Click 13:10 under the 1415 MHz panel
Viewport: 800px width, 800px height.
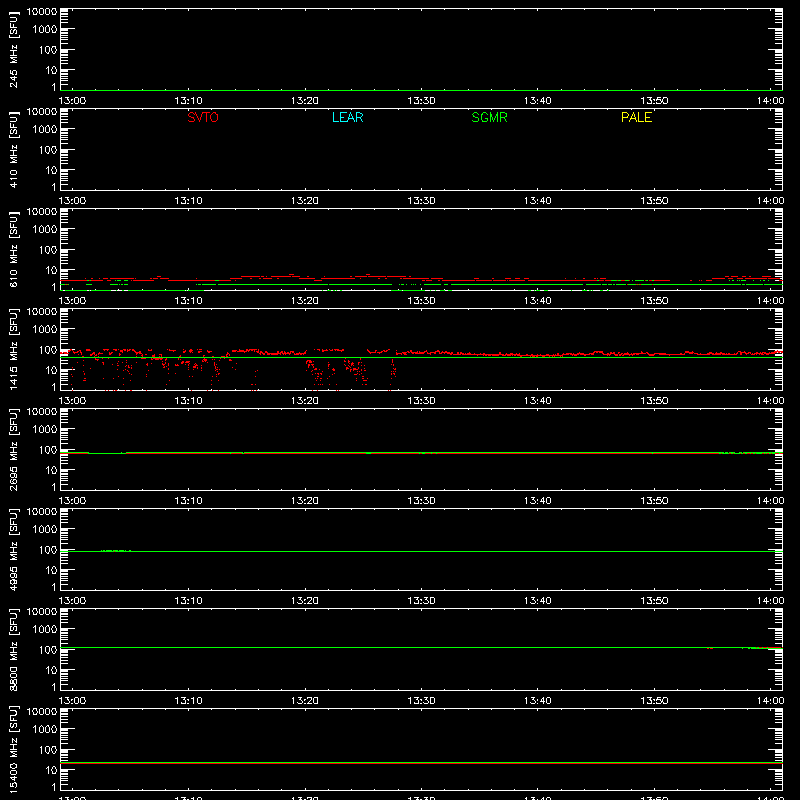point(188,401)
